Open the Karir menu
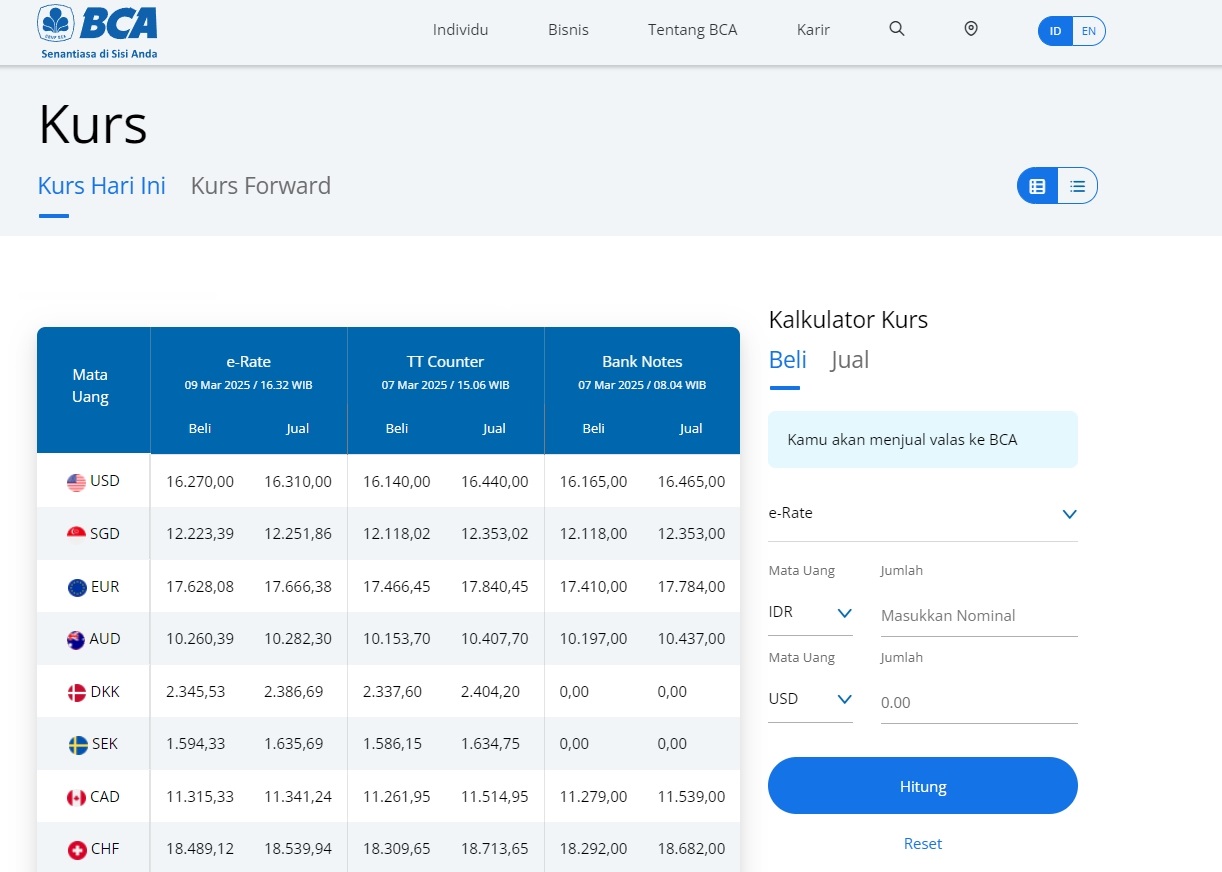Viewport: 1222px width, 872px height. click(x=813, y=30)
